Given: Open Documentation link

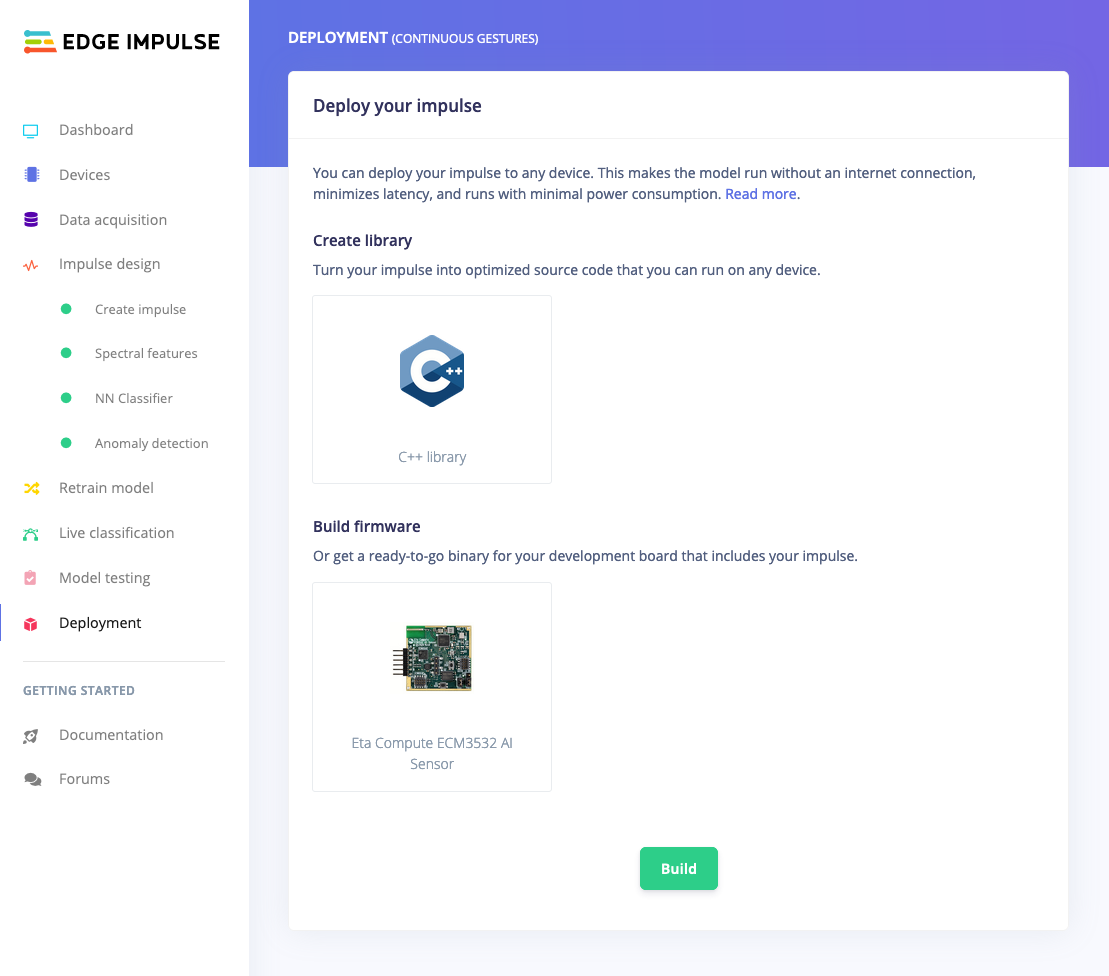Looking at the screenshot, I should (110, 735).
